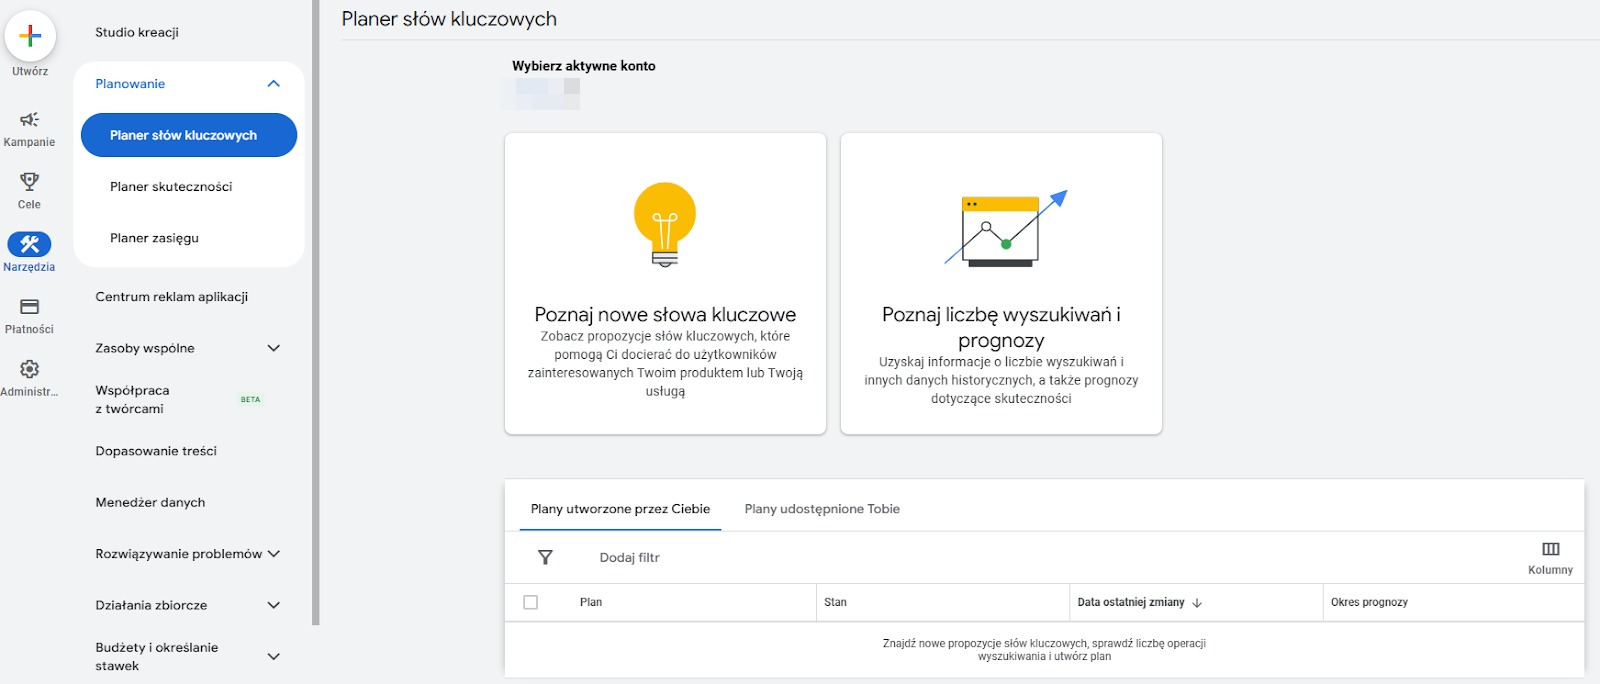
Task: Expand Zasoby wspólne section
Action: (273, 348)
